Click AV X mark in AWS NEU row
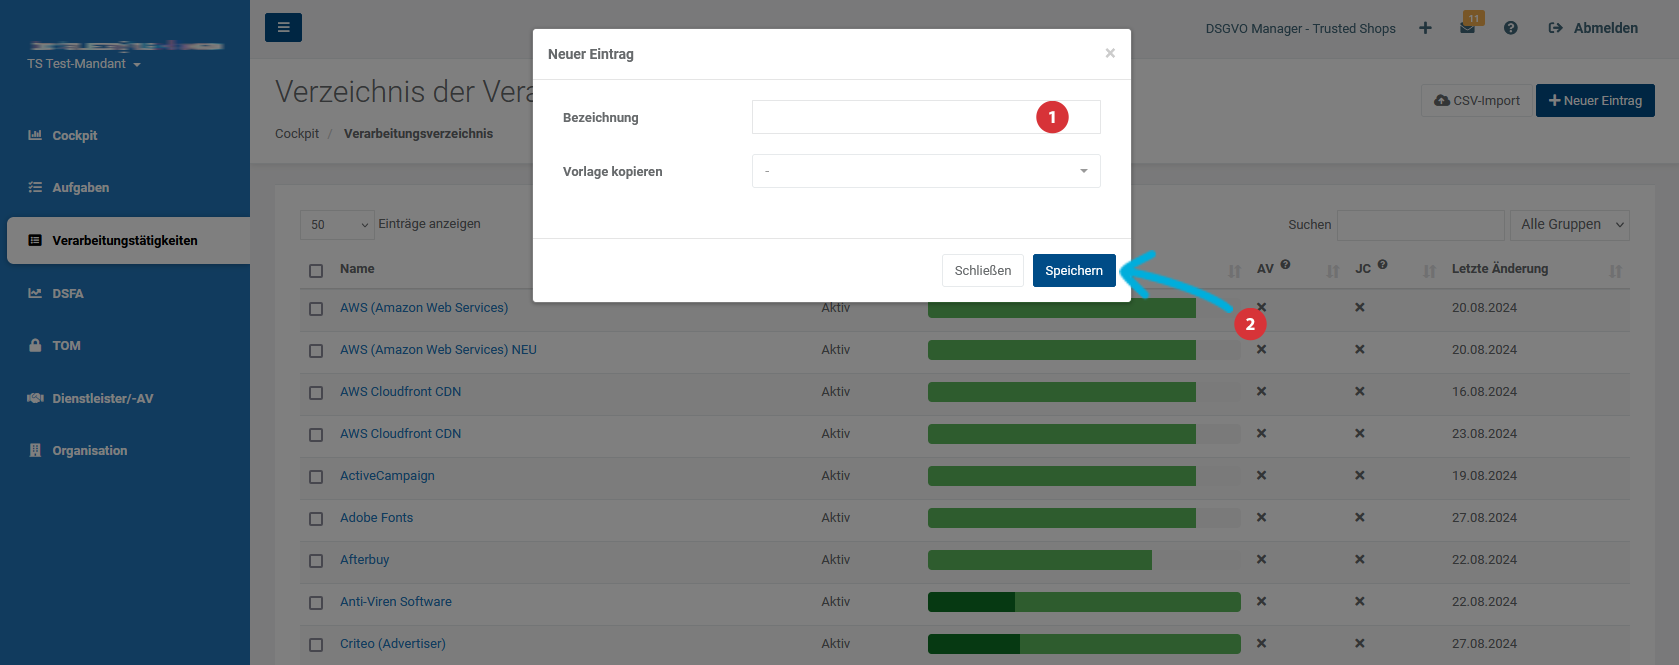Screen dimensions: 1679x665 pyautogui.click(x=1262, y=349)
